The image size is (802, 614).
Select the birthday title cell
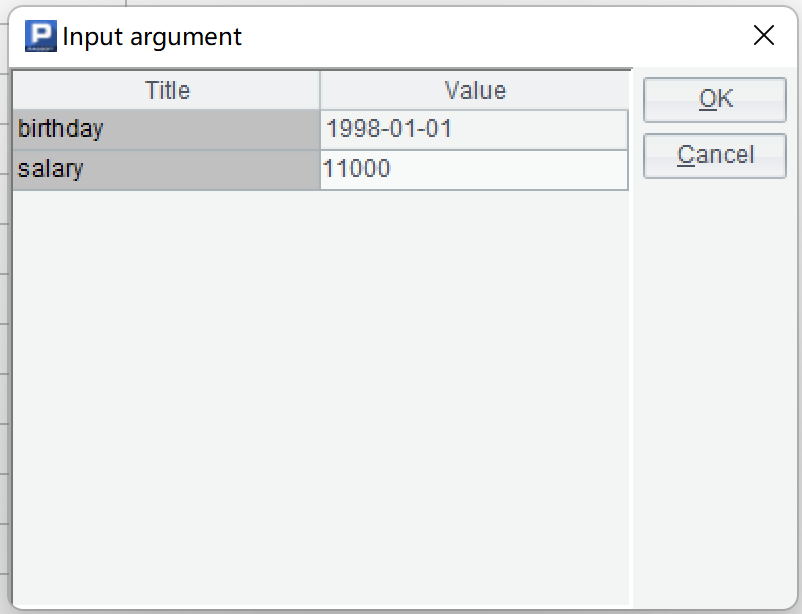(166, 129)
